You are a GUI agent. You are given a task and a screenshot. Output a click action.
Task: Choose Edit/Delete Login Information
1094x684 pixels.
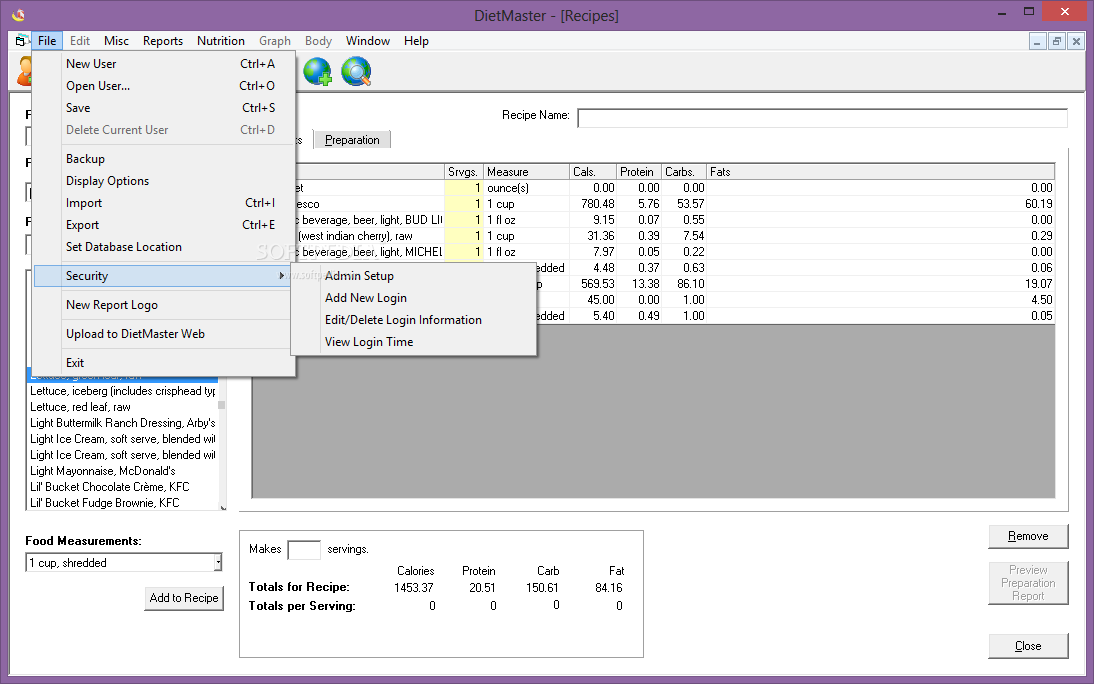[x=414, y=320]
